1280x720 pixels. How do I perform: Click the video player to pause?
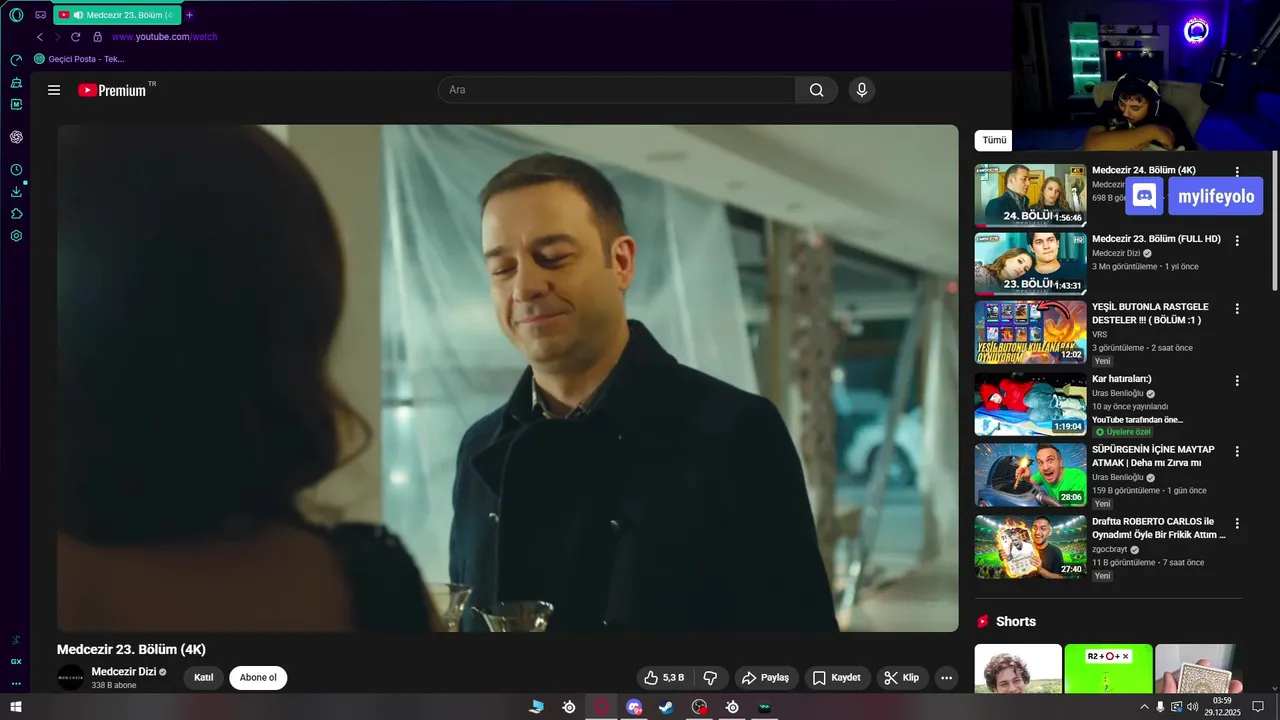[507, 378]
